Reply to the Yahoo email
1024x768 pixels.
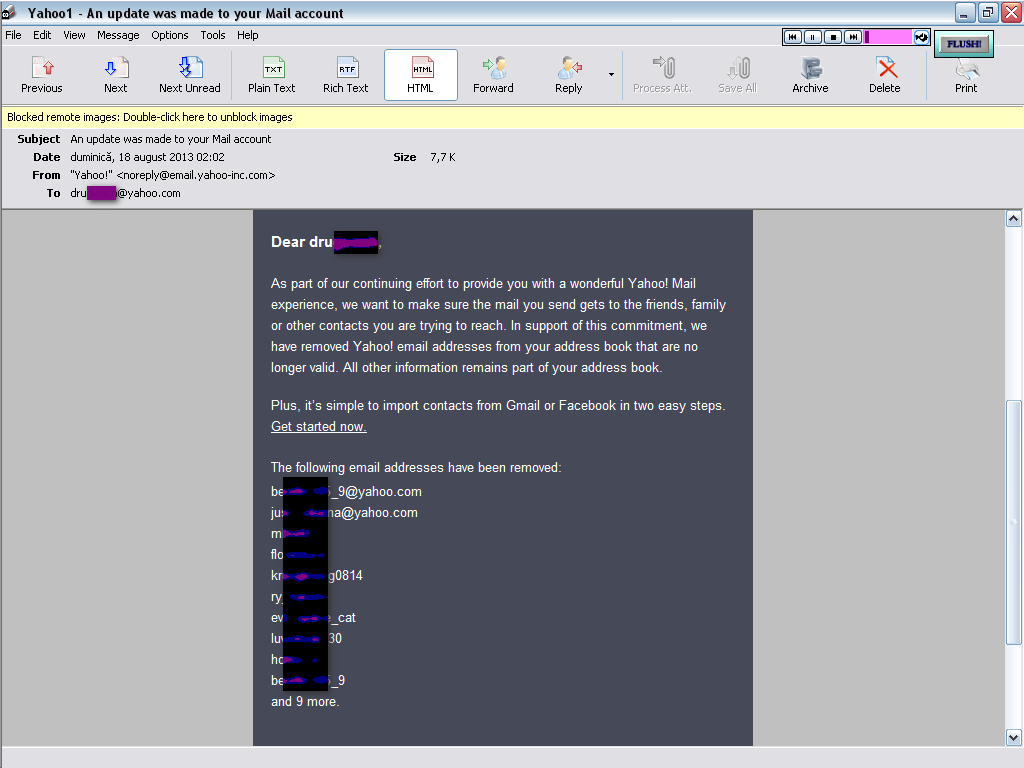568,75
